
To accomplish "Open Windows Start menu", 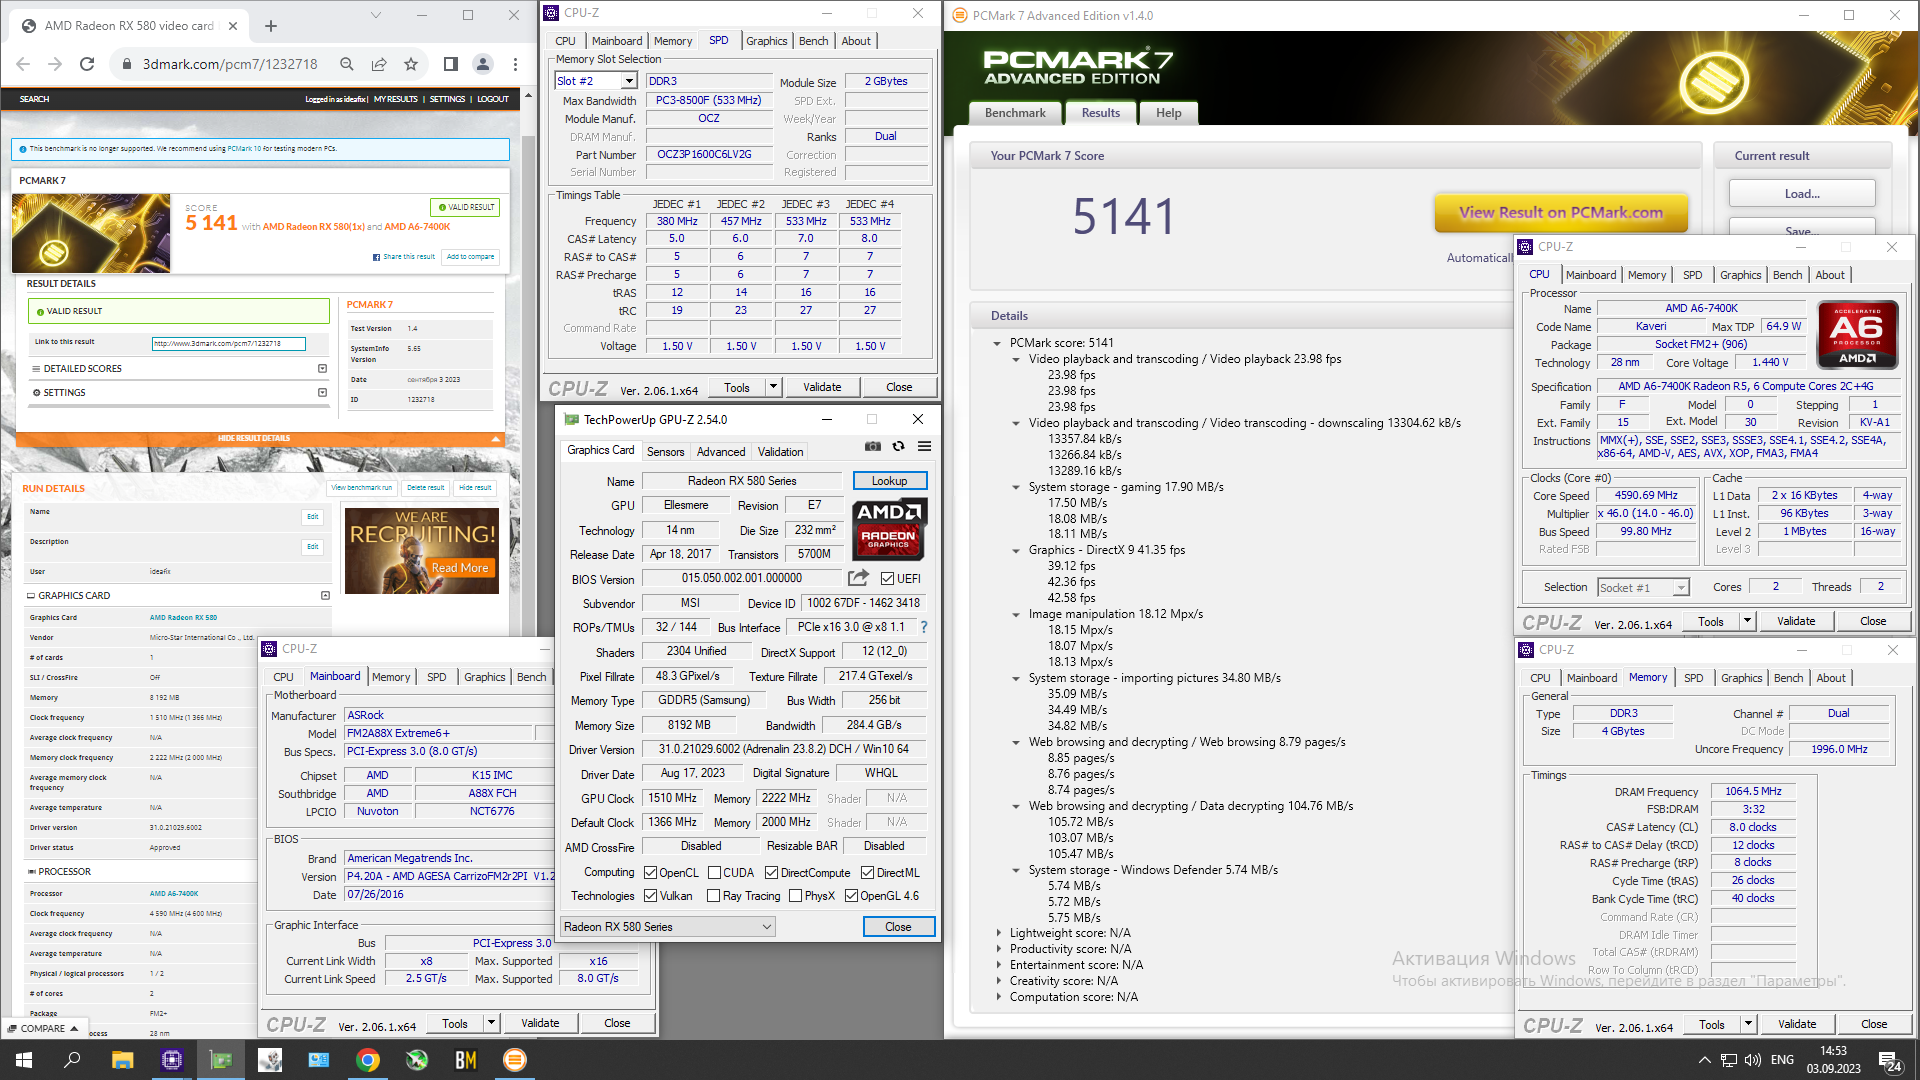I will pos(24,1060).
